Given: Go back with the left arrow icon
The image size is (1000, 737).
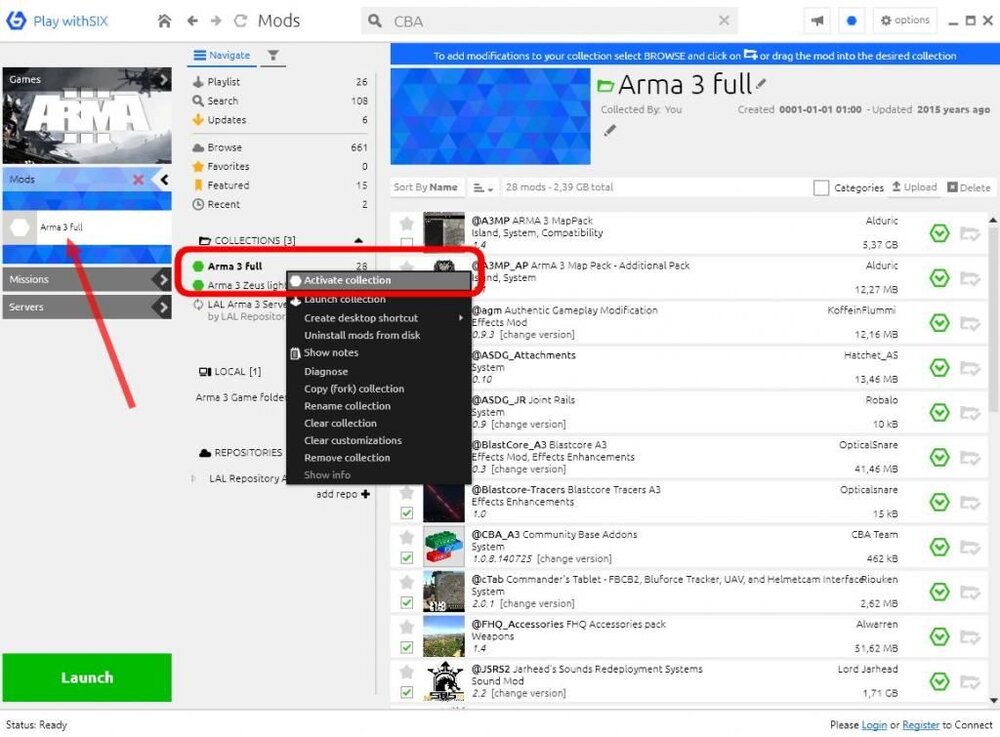Looking at the screenshot, I should pos(192,21).
